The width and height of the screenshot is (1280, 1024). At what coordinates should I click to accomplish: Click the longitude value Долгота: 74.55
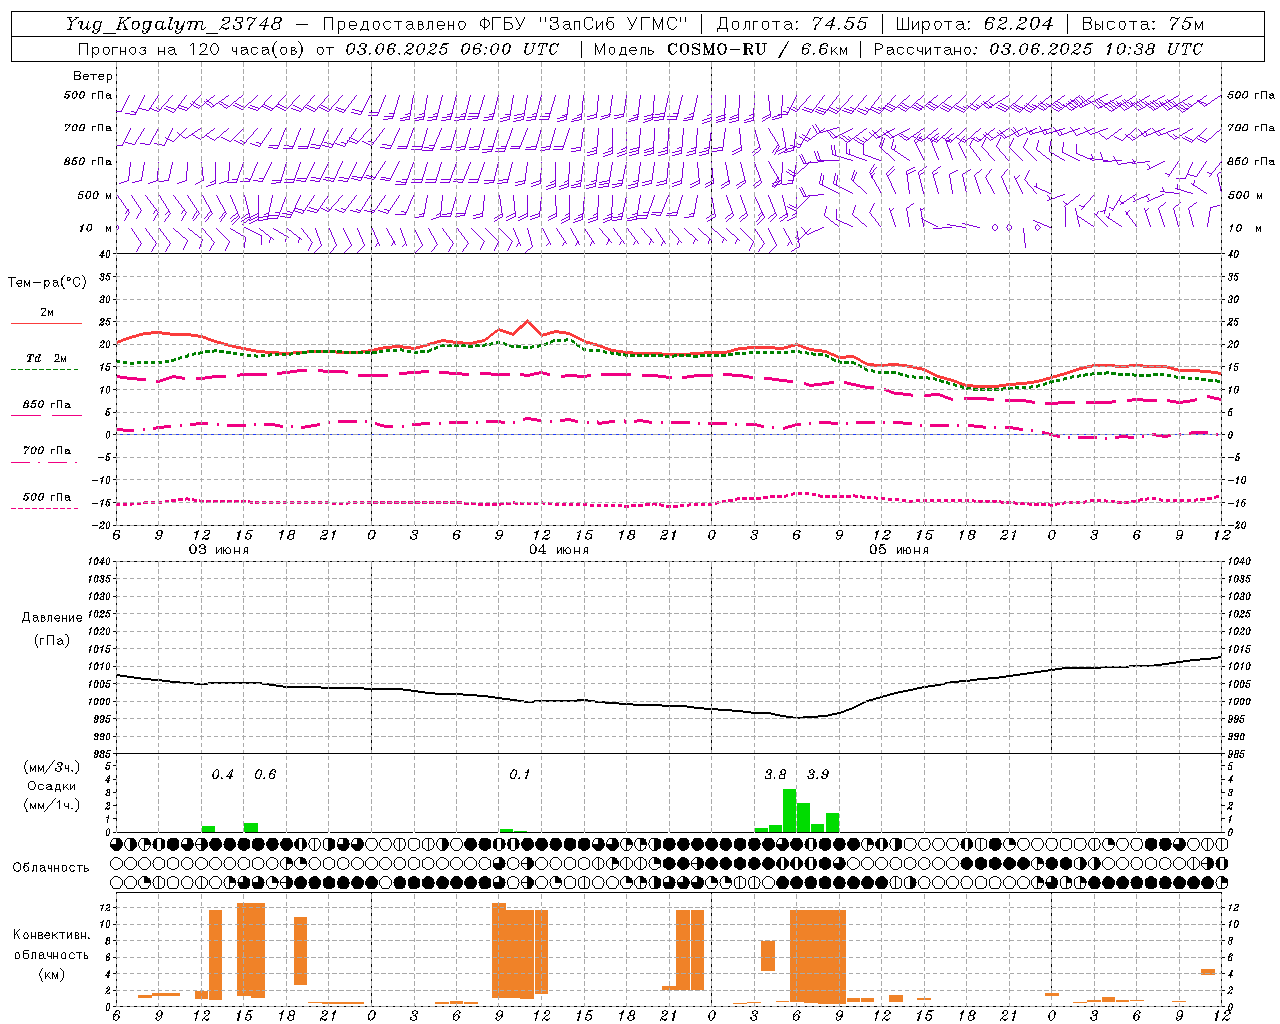point(792,24)
